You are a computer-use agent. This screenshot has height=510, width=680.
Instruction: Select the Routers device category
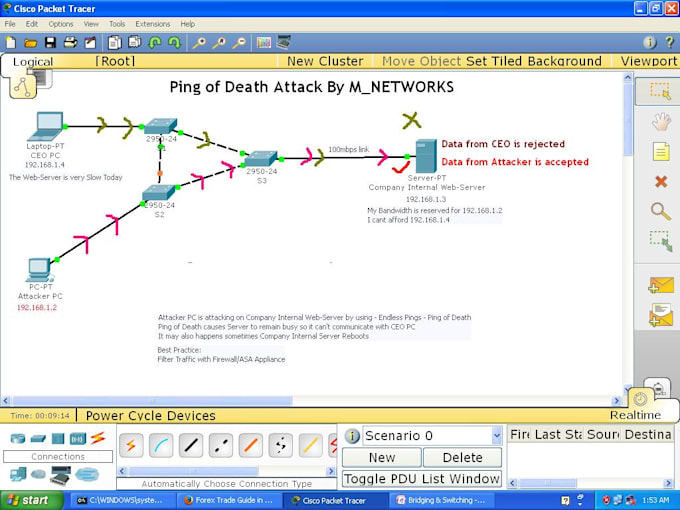pyautogui.click(x=18, y=438)
